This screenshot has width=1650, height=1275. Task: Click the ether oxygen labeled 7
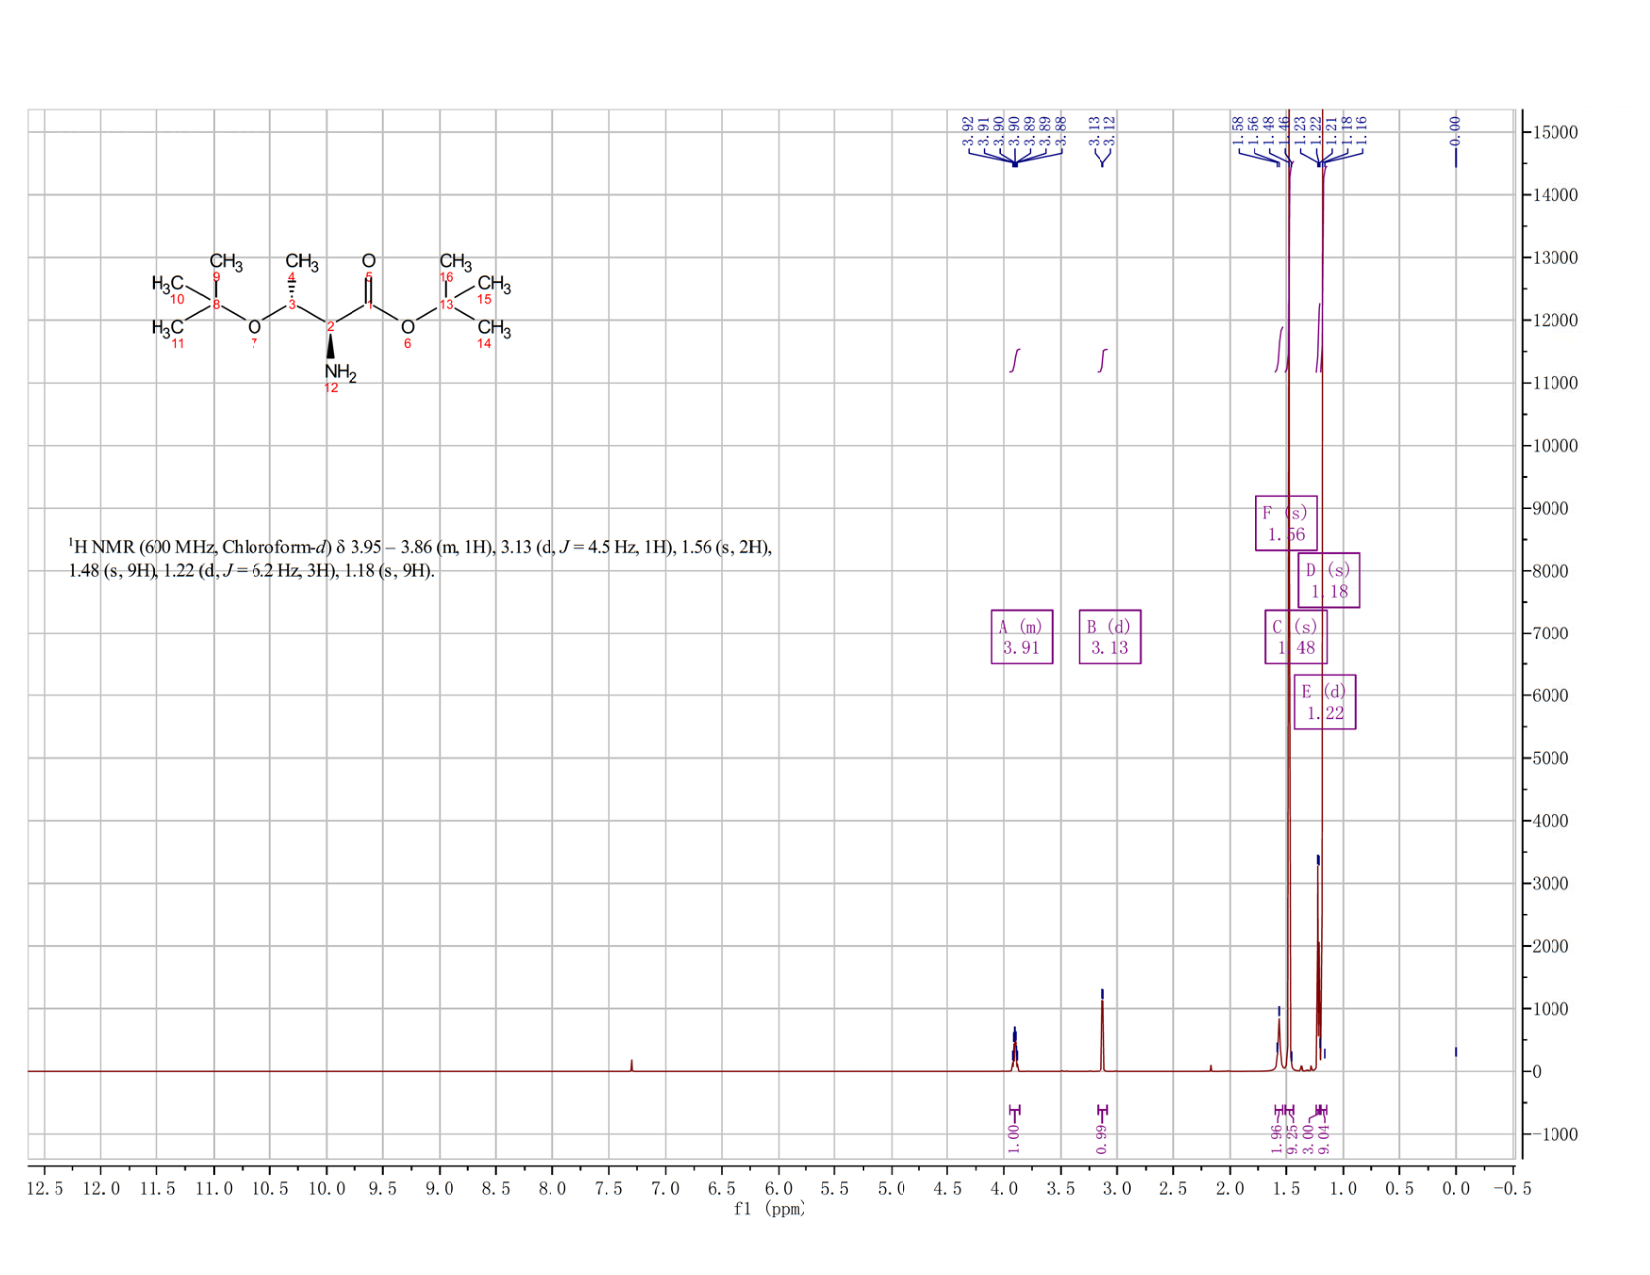(254, 327)
